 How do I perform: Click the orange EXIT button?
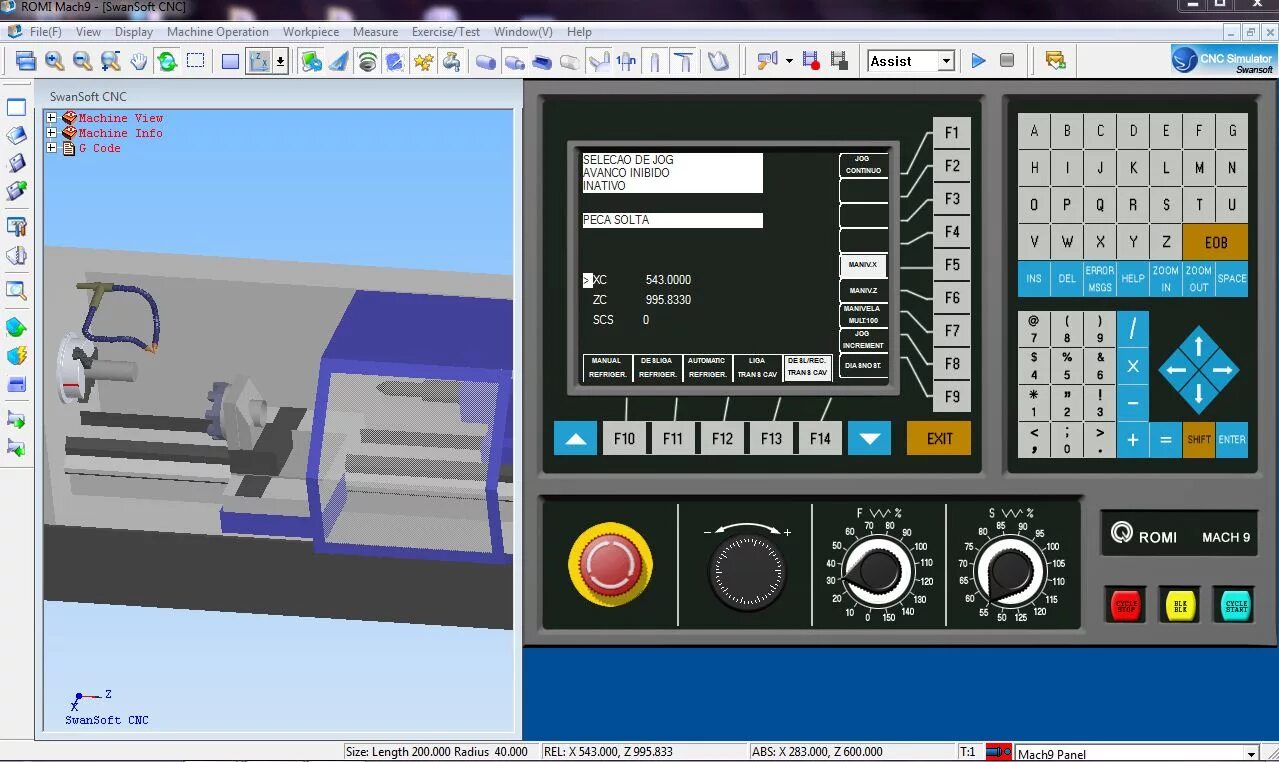click(939, 438)
